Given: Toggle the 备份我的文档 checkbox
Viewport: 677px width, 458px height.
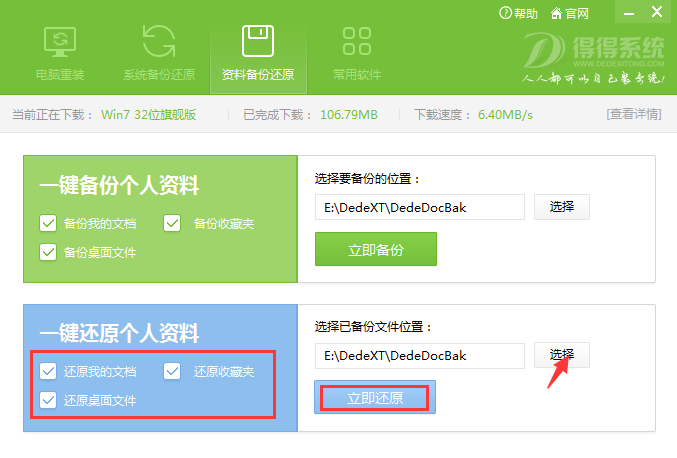Looking at the screenshot, I should (48, 223).
